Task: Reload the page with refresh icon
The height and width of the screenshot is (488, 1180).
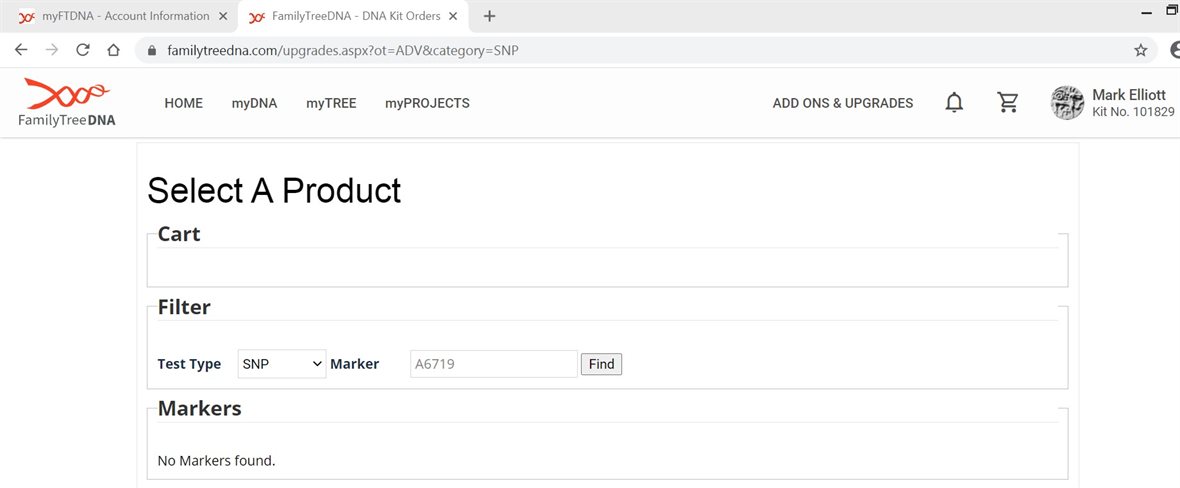Action: tap(83, 50)
